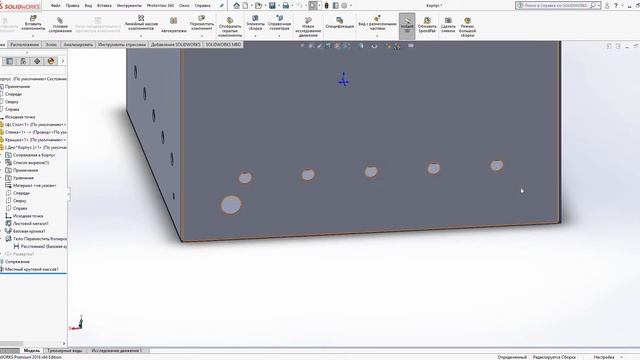
Task: Save the document with floppy icon
Action: (272, 5)
